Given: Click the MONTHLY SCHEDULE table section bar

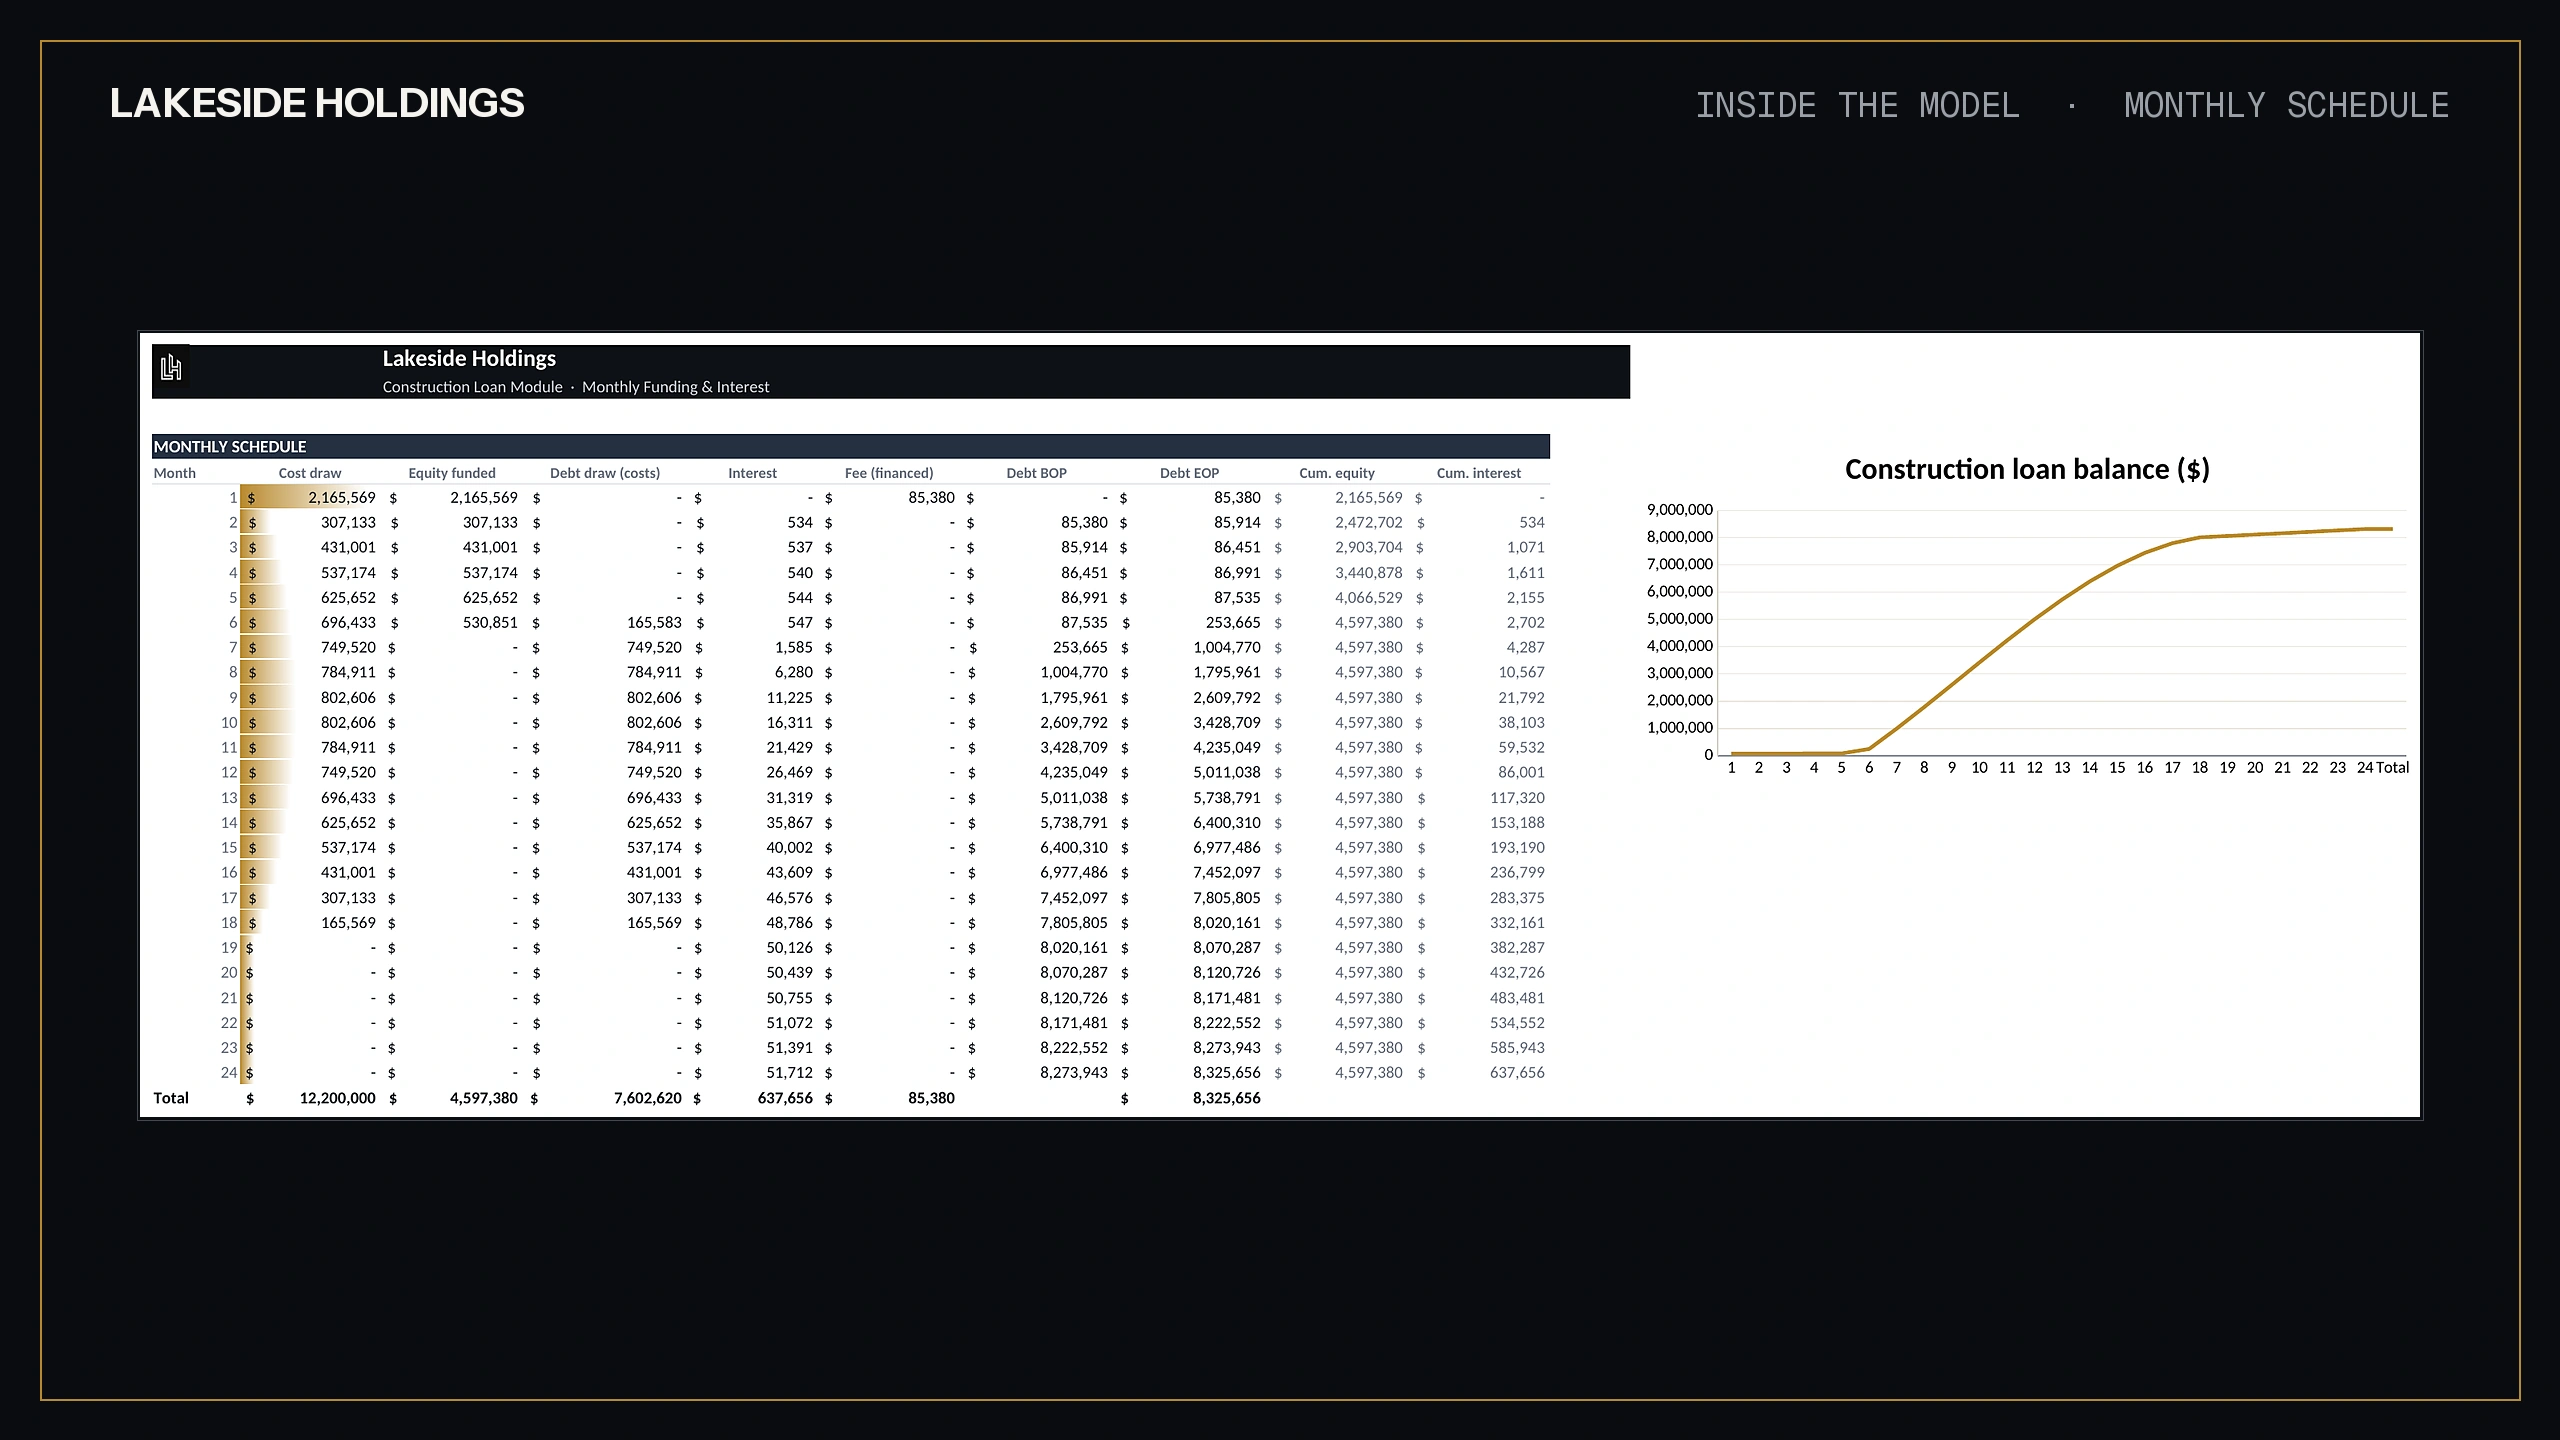Looking at the screenshot, I should 850,447.
